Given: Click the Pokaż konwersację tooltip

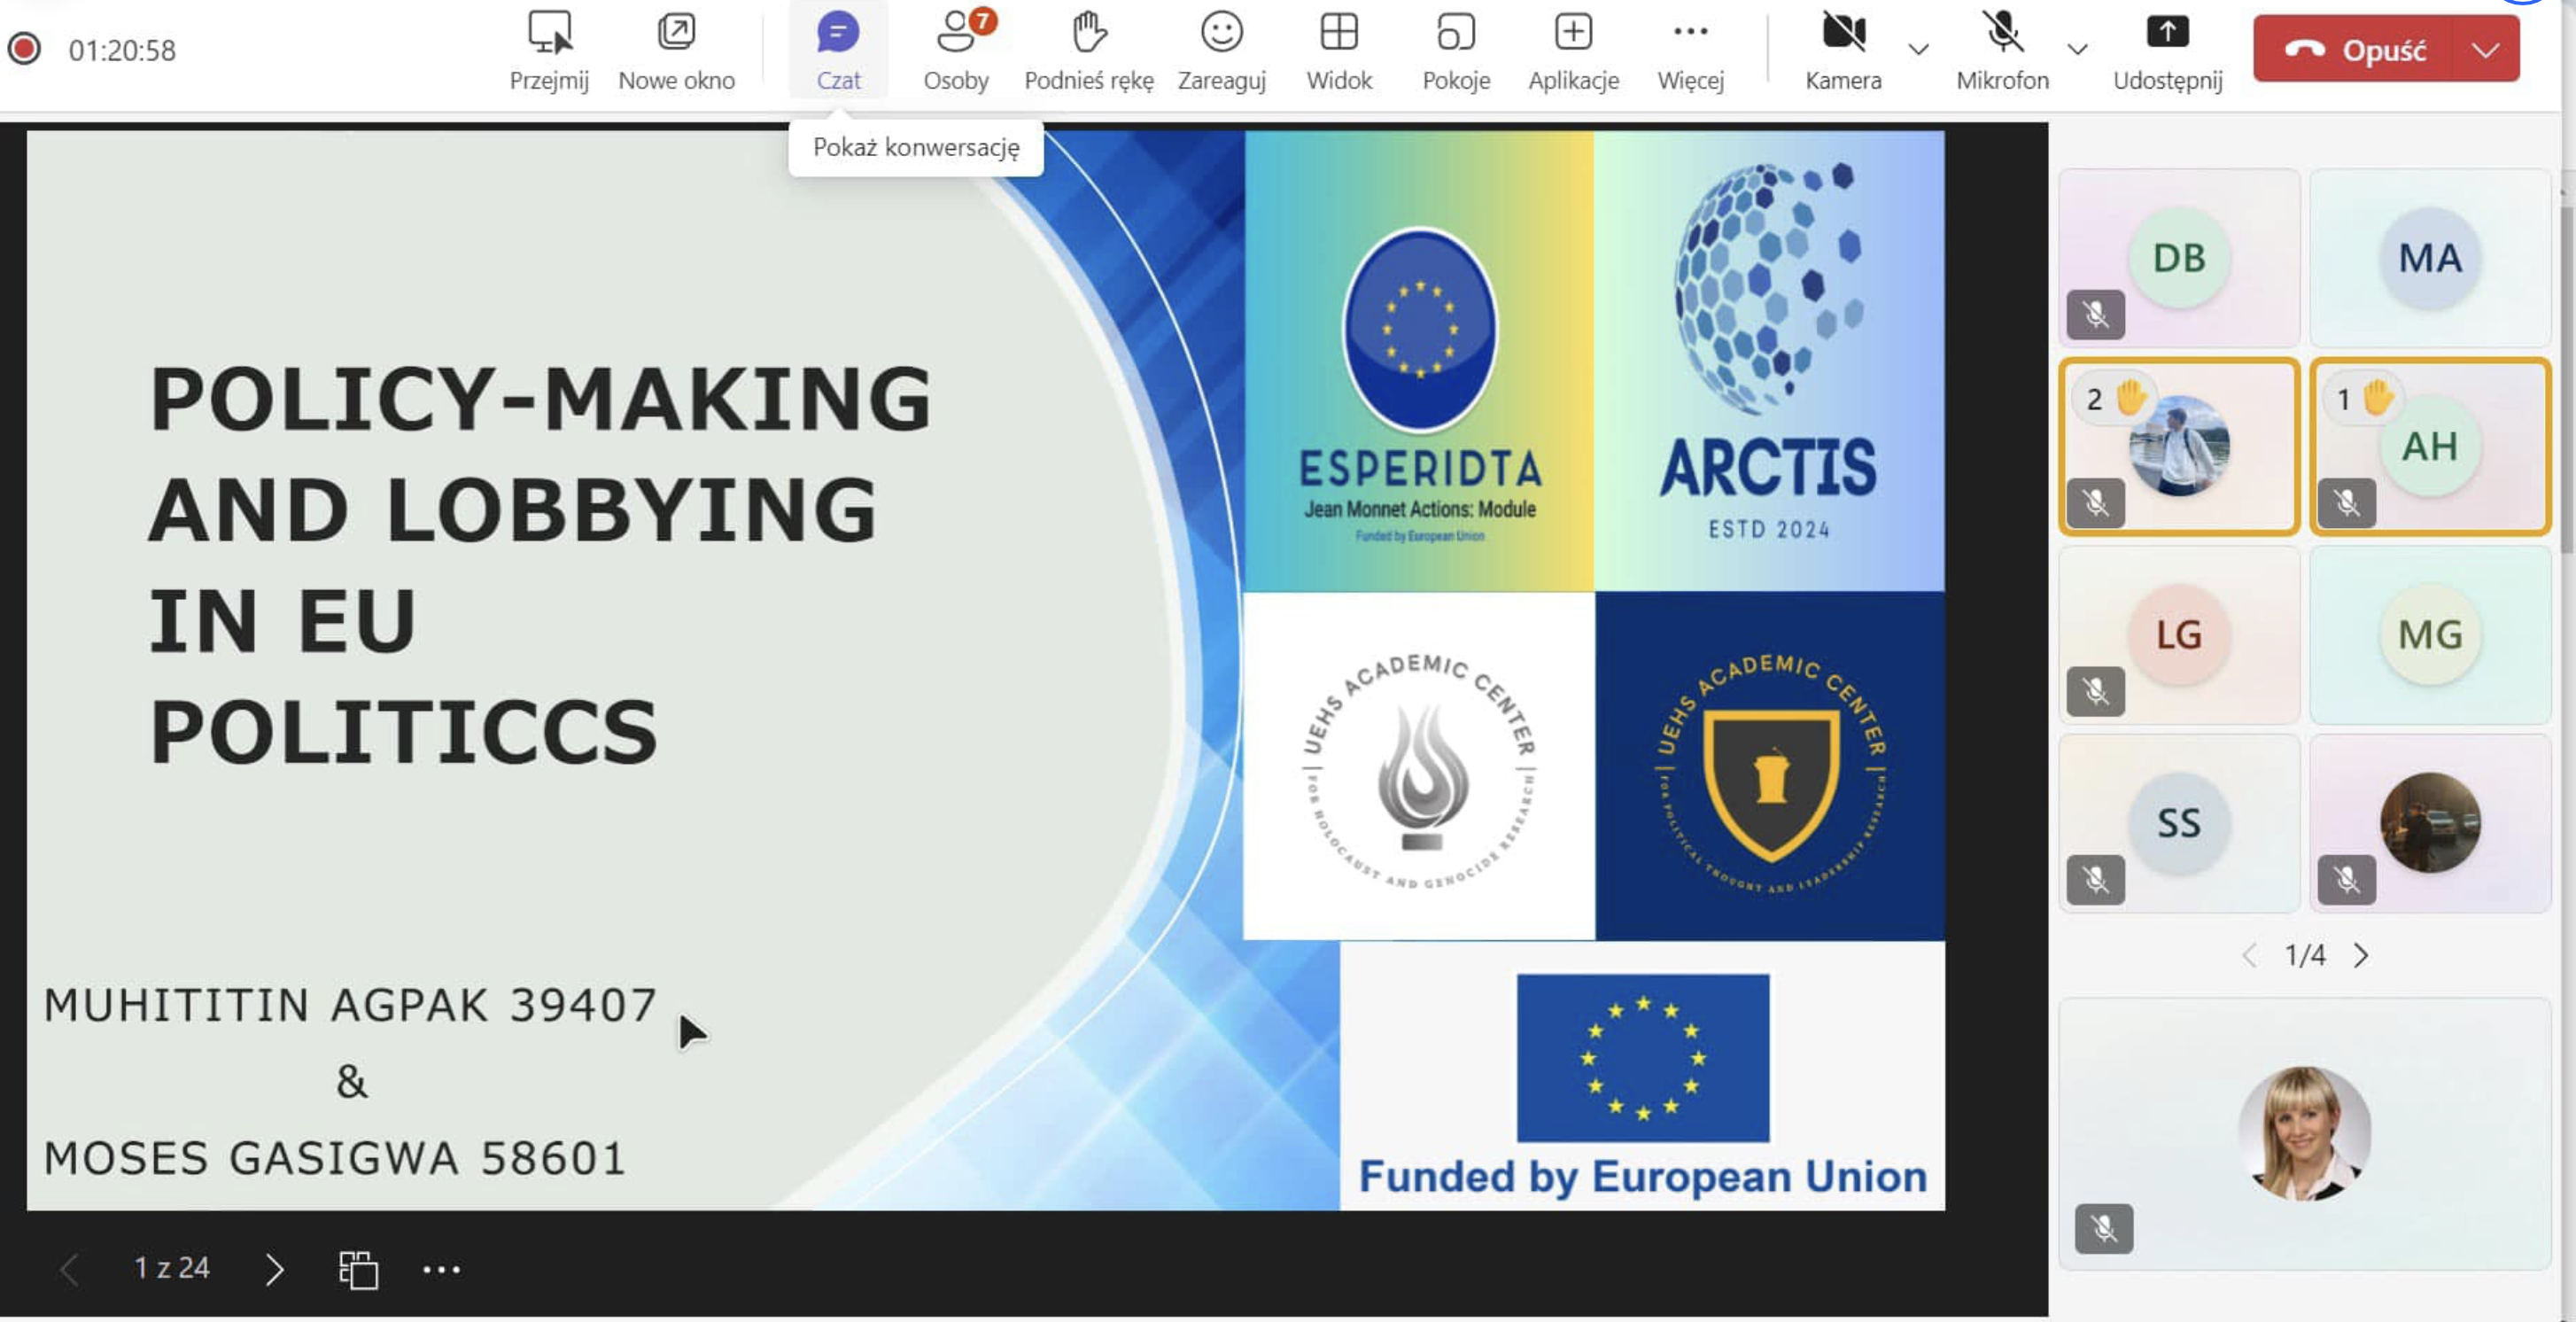Looking at the screenshot, I should (916, 148).
